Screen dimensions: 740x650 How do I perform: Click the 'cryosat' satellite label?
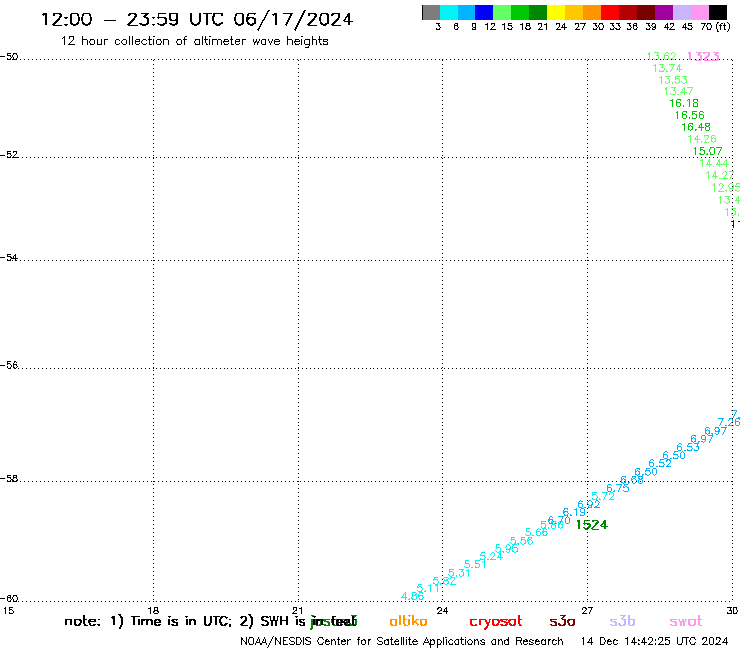[x=496, y=622]
